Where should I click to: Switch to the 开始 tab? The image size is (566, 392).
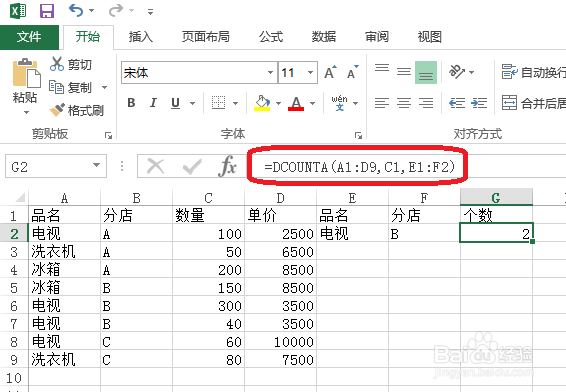coord(88,37)
